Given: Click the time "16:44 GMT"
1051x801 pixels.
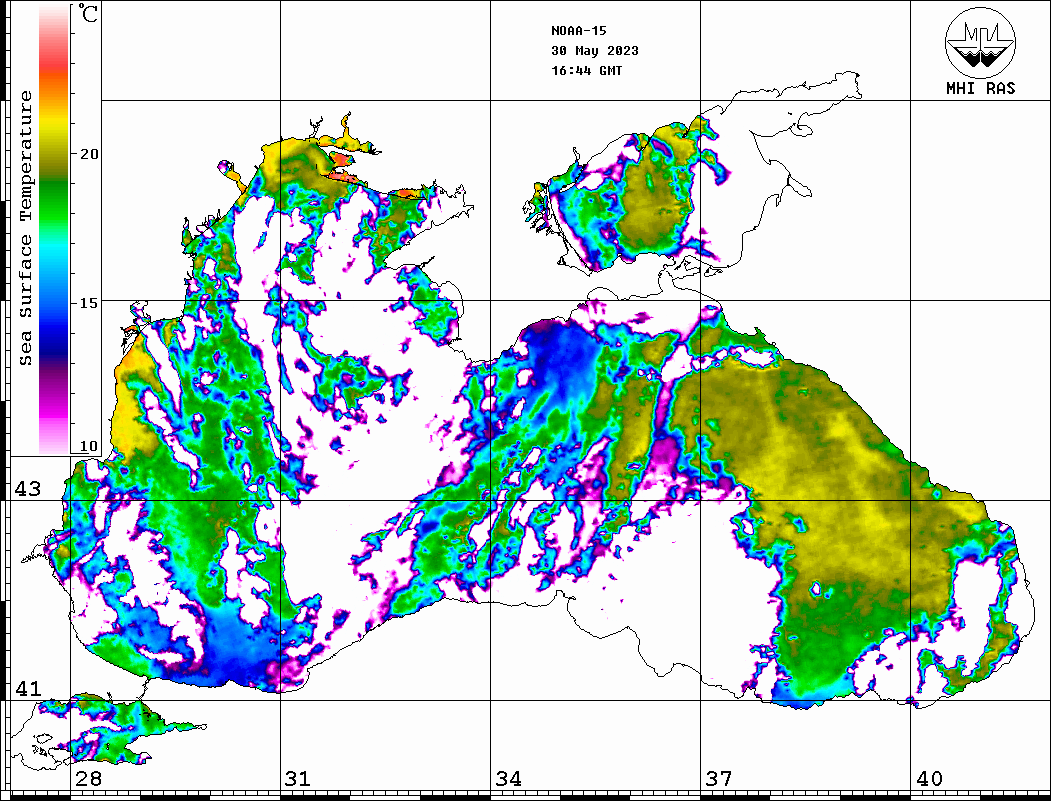Looking at the screenshot, I should point(586,71).
